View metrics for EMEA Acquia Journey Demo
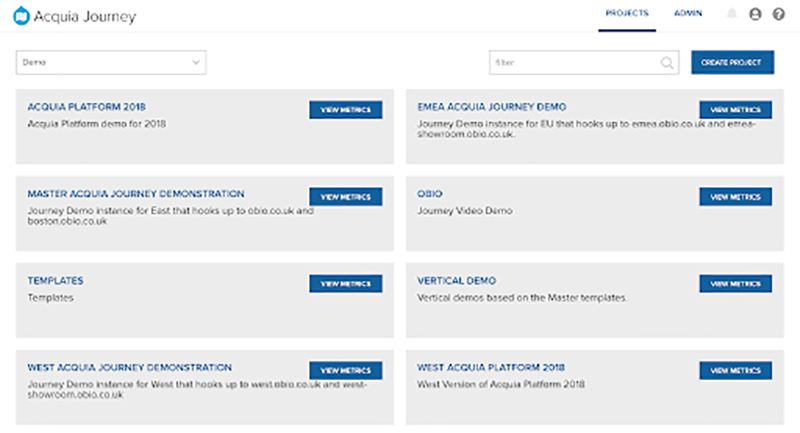 (735, 110)
